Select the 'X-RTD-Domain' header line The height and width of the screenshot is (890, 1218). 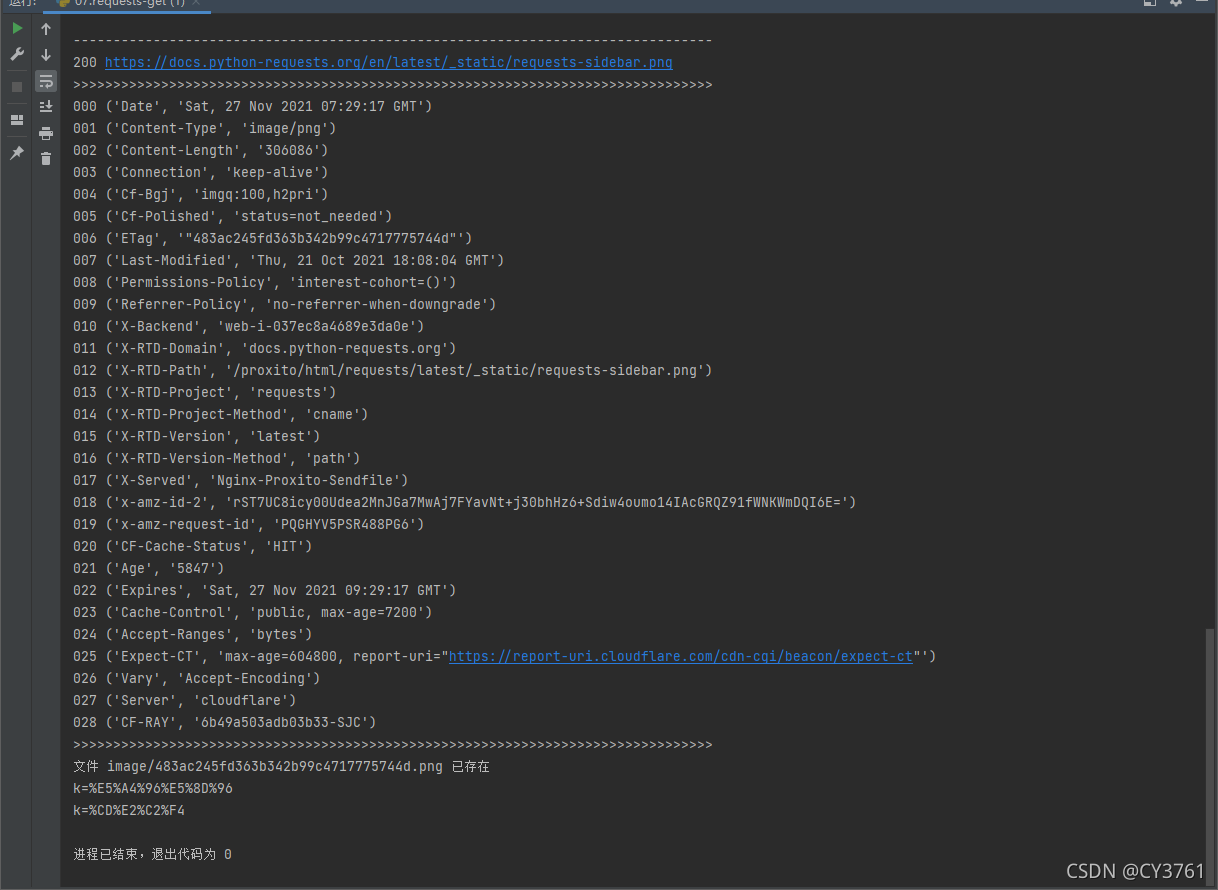(265, 348)
